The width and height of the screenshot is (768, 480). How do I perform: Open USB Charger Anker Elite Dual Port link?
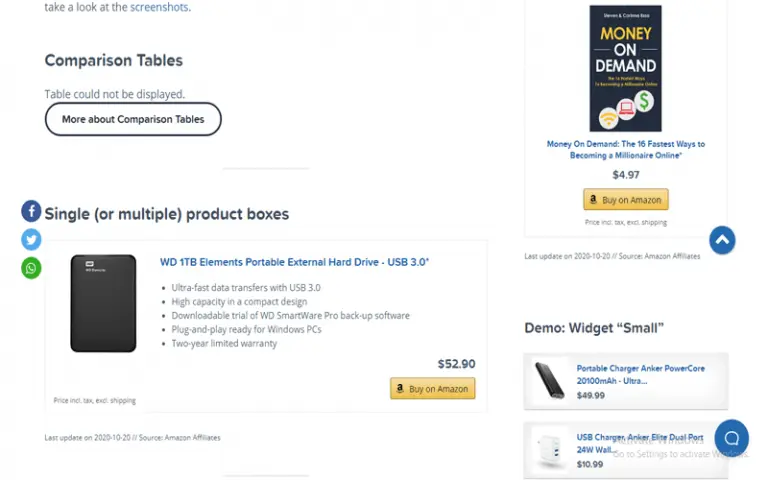point(640,443)
